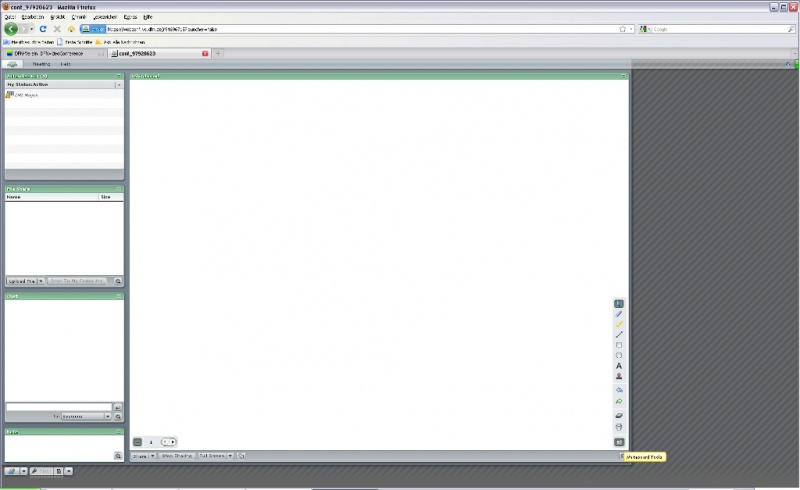The width and height of the screenshot is (800, 490).
Task: Click the magnifier icon in File Share pod
Action: coord(118,281)
